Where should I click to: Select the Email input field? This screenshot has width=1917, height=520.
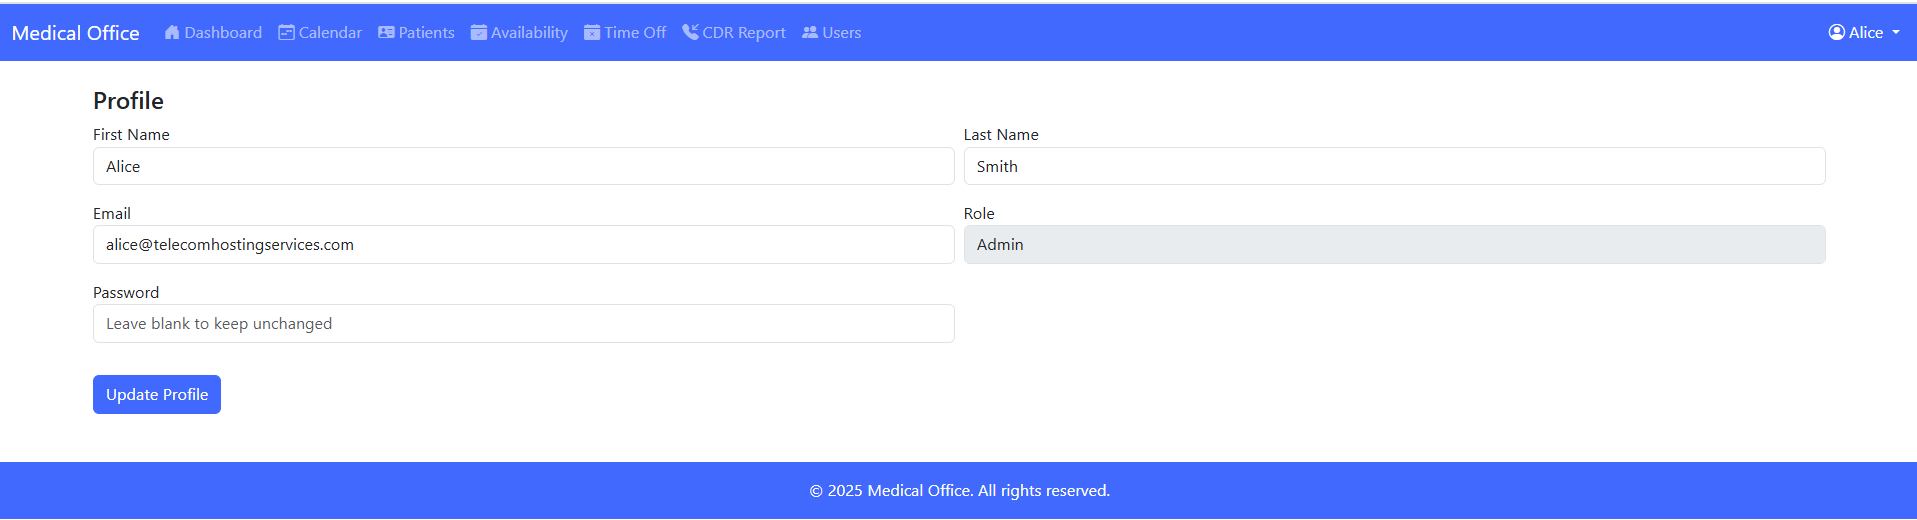click(523, 245)
